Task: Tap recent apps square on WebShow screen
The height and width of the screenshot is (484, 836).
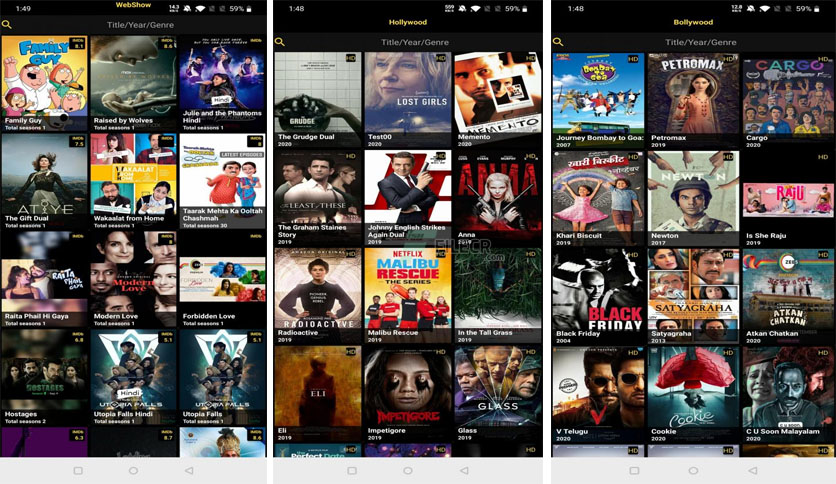Action: coord(78,471)
